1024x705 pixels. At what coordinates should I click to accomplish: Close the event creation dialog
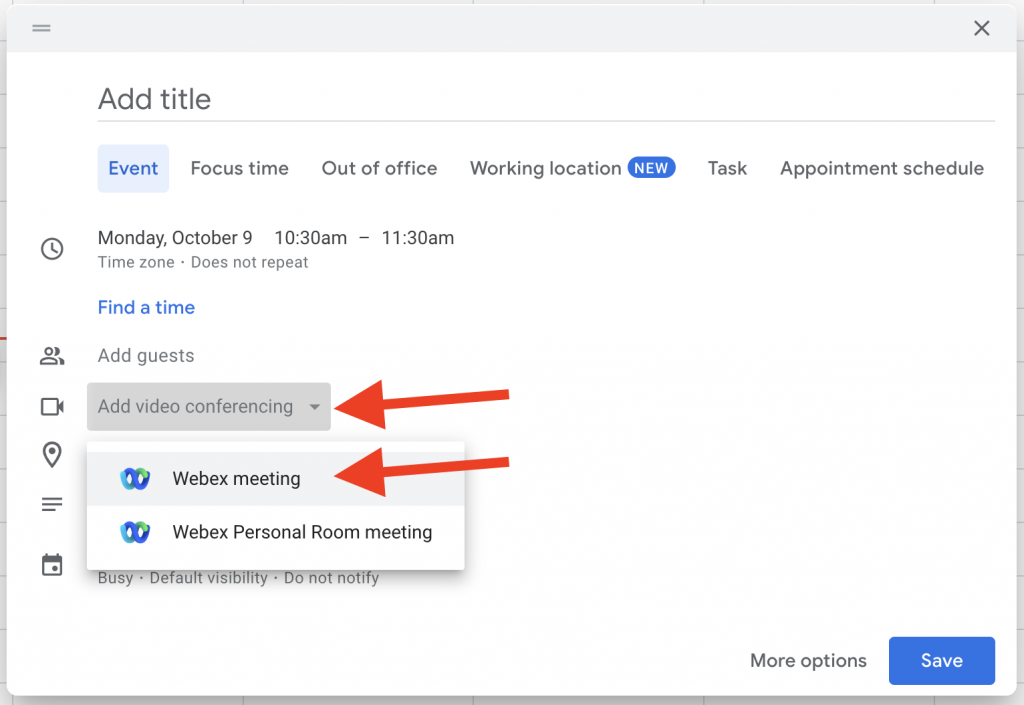982,28
